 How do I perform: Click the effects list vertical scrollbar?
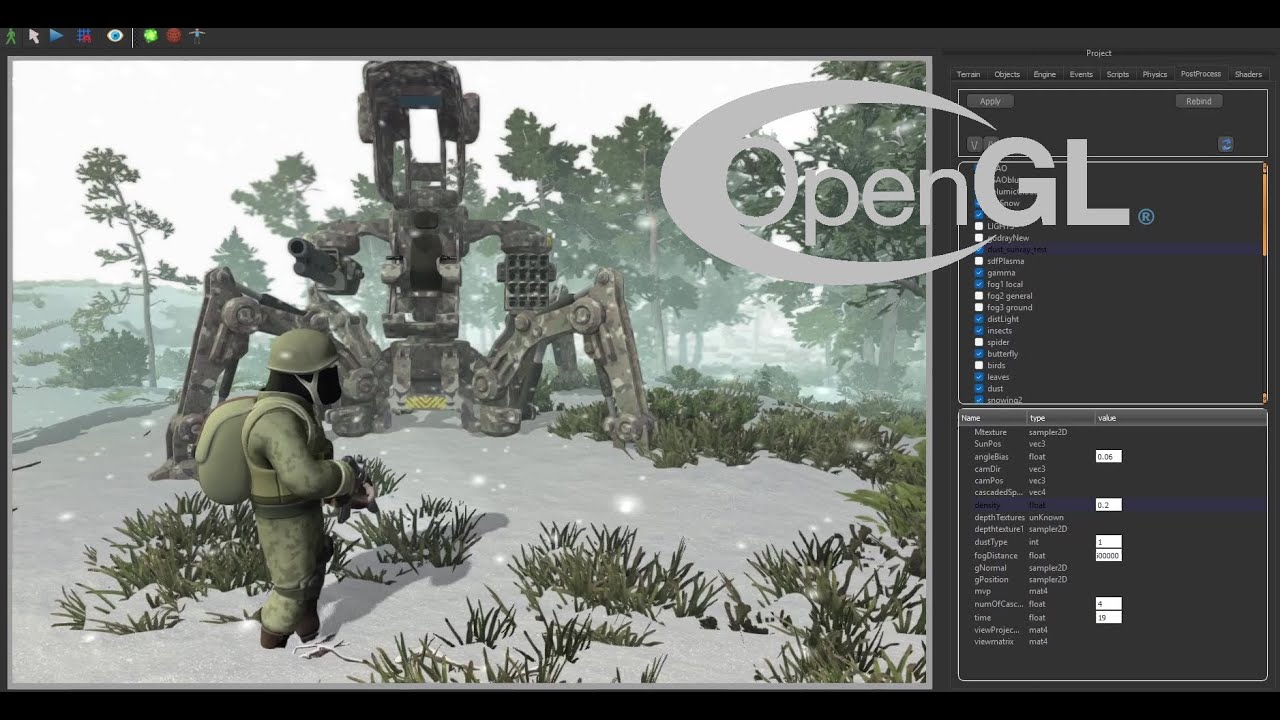pyautogui.click(x=1265, y=283)
